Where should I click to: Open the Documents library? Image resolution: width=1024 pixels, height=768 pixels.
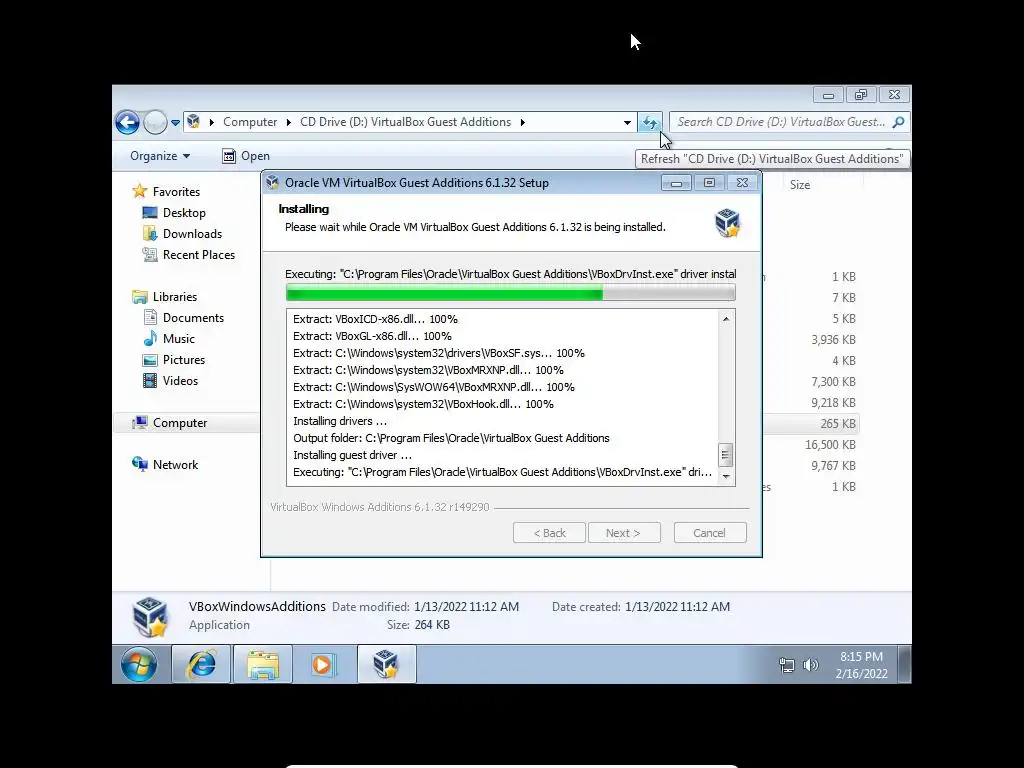pos(193,318)
